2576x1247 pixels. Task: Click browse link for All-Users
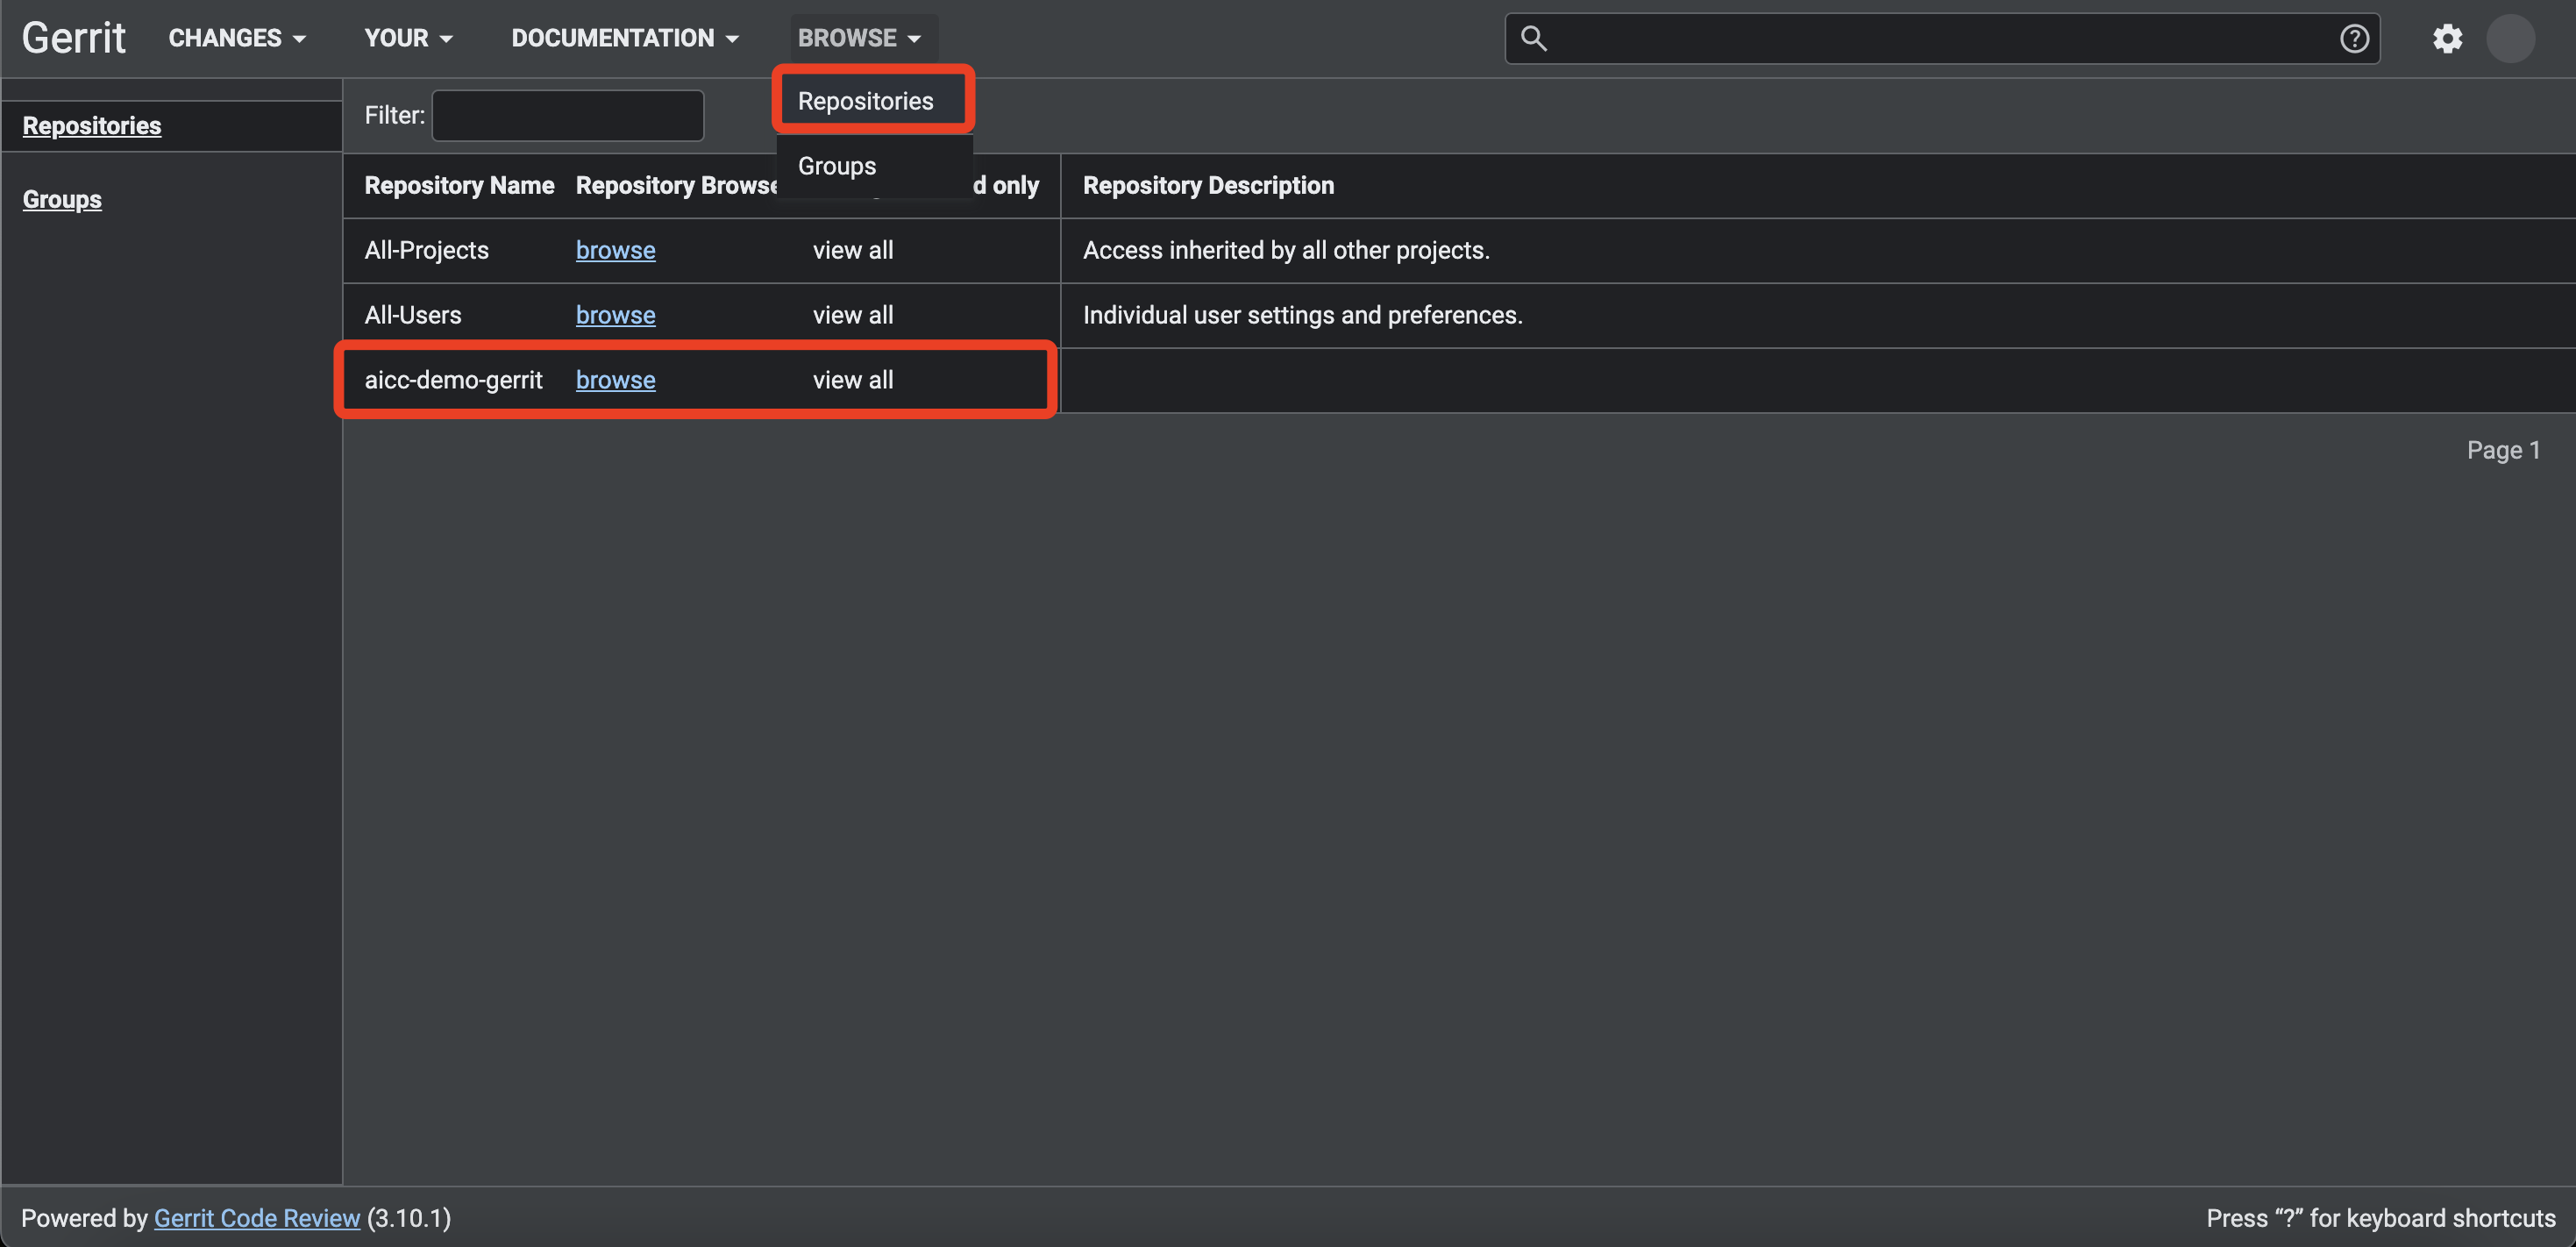[x=615, y=315]
